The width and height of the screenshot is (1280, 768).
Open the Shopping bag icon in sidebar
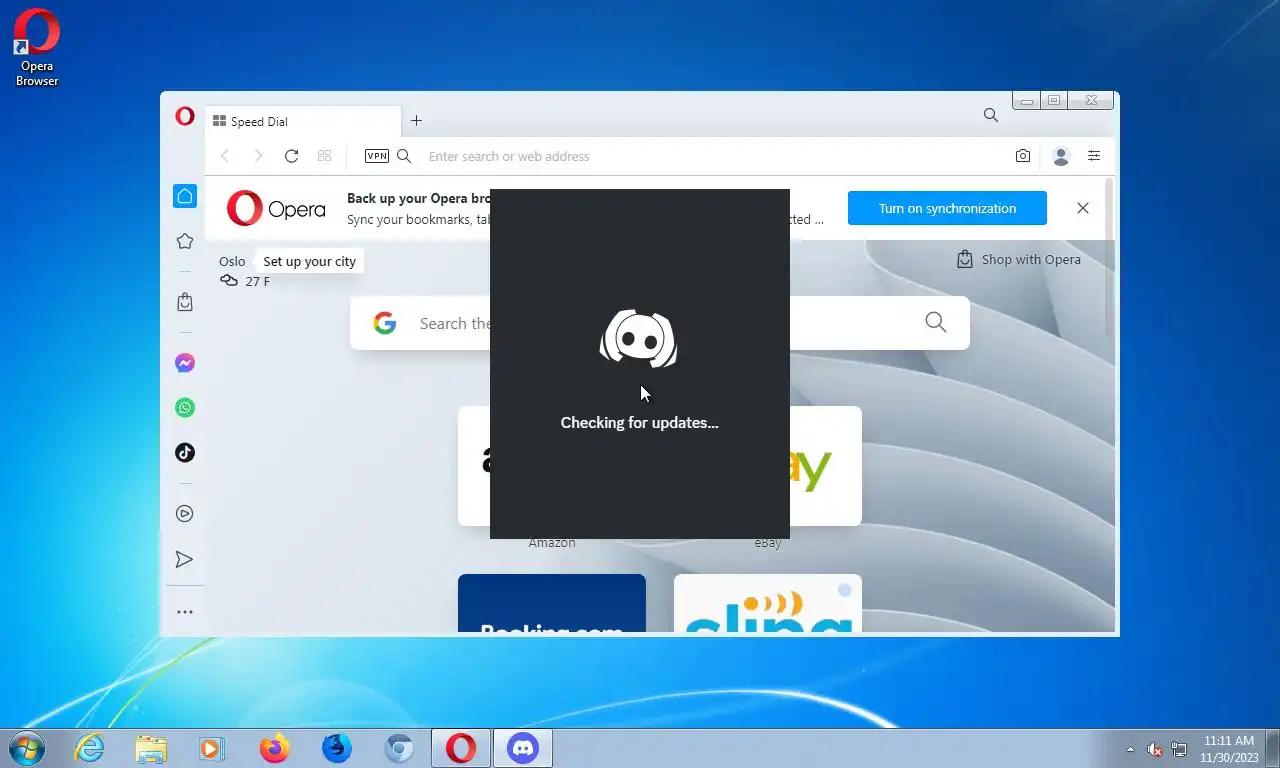click(185, 302)
